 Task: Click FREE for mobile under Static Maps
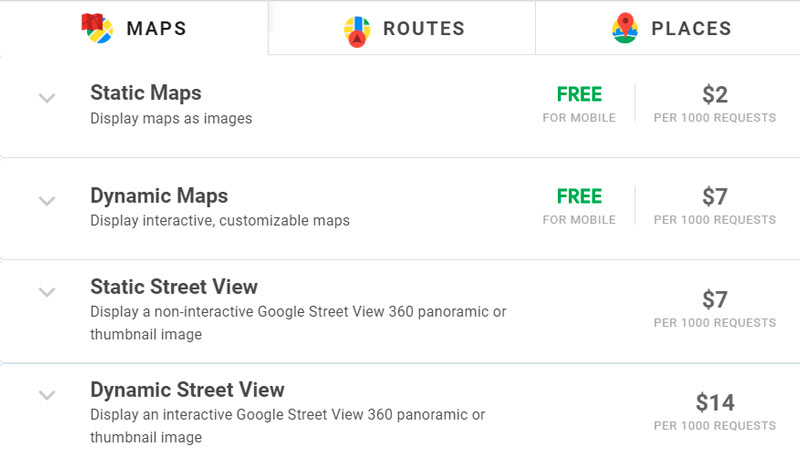[x=579, y=104]
